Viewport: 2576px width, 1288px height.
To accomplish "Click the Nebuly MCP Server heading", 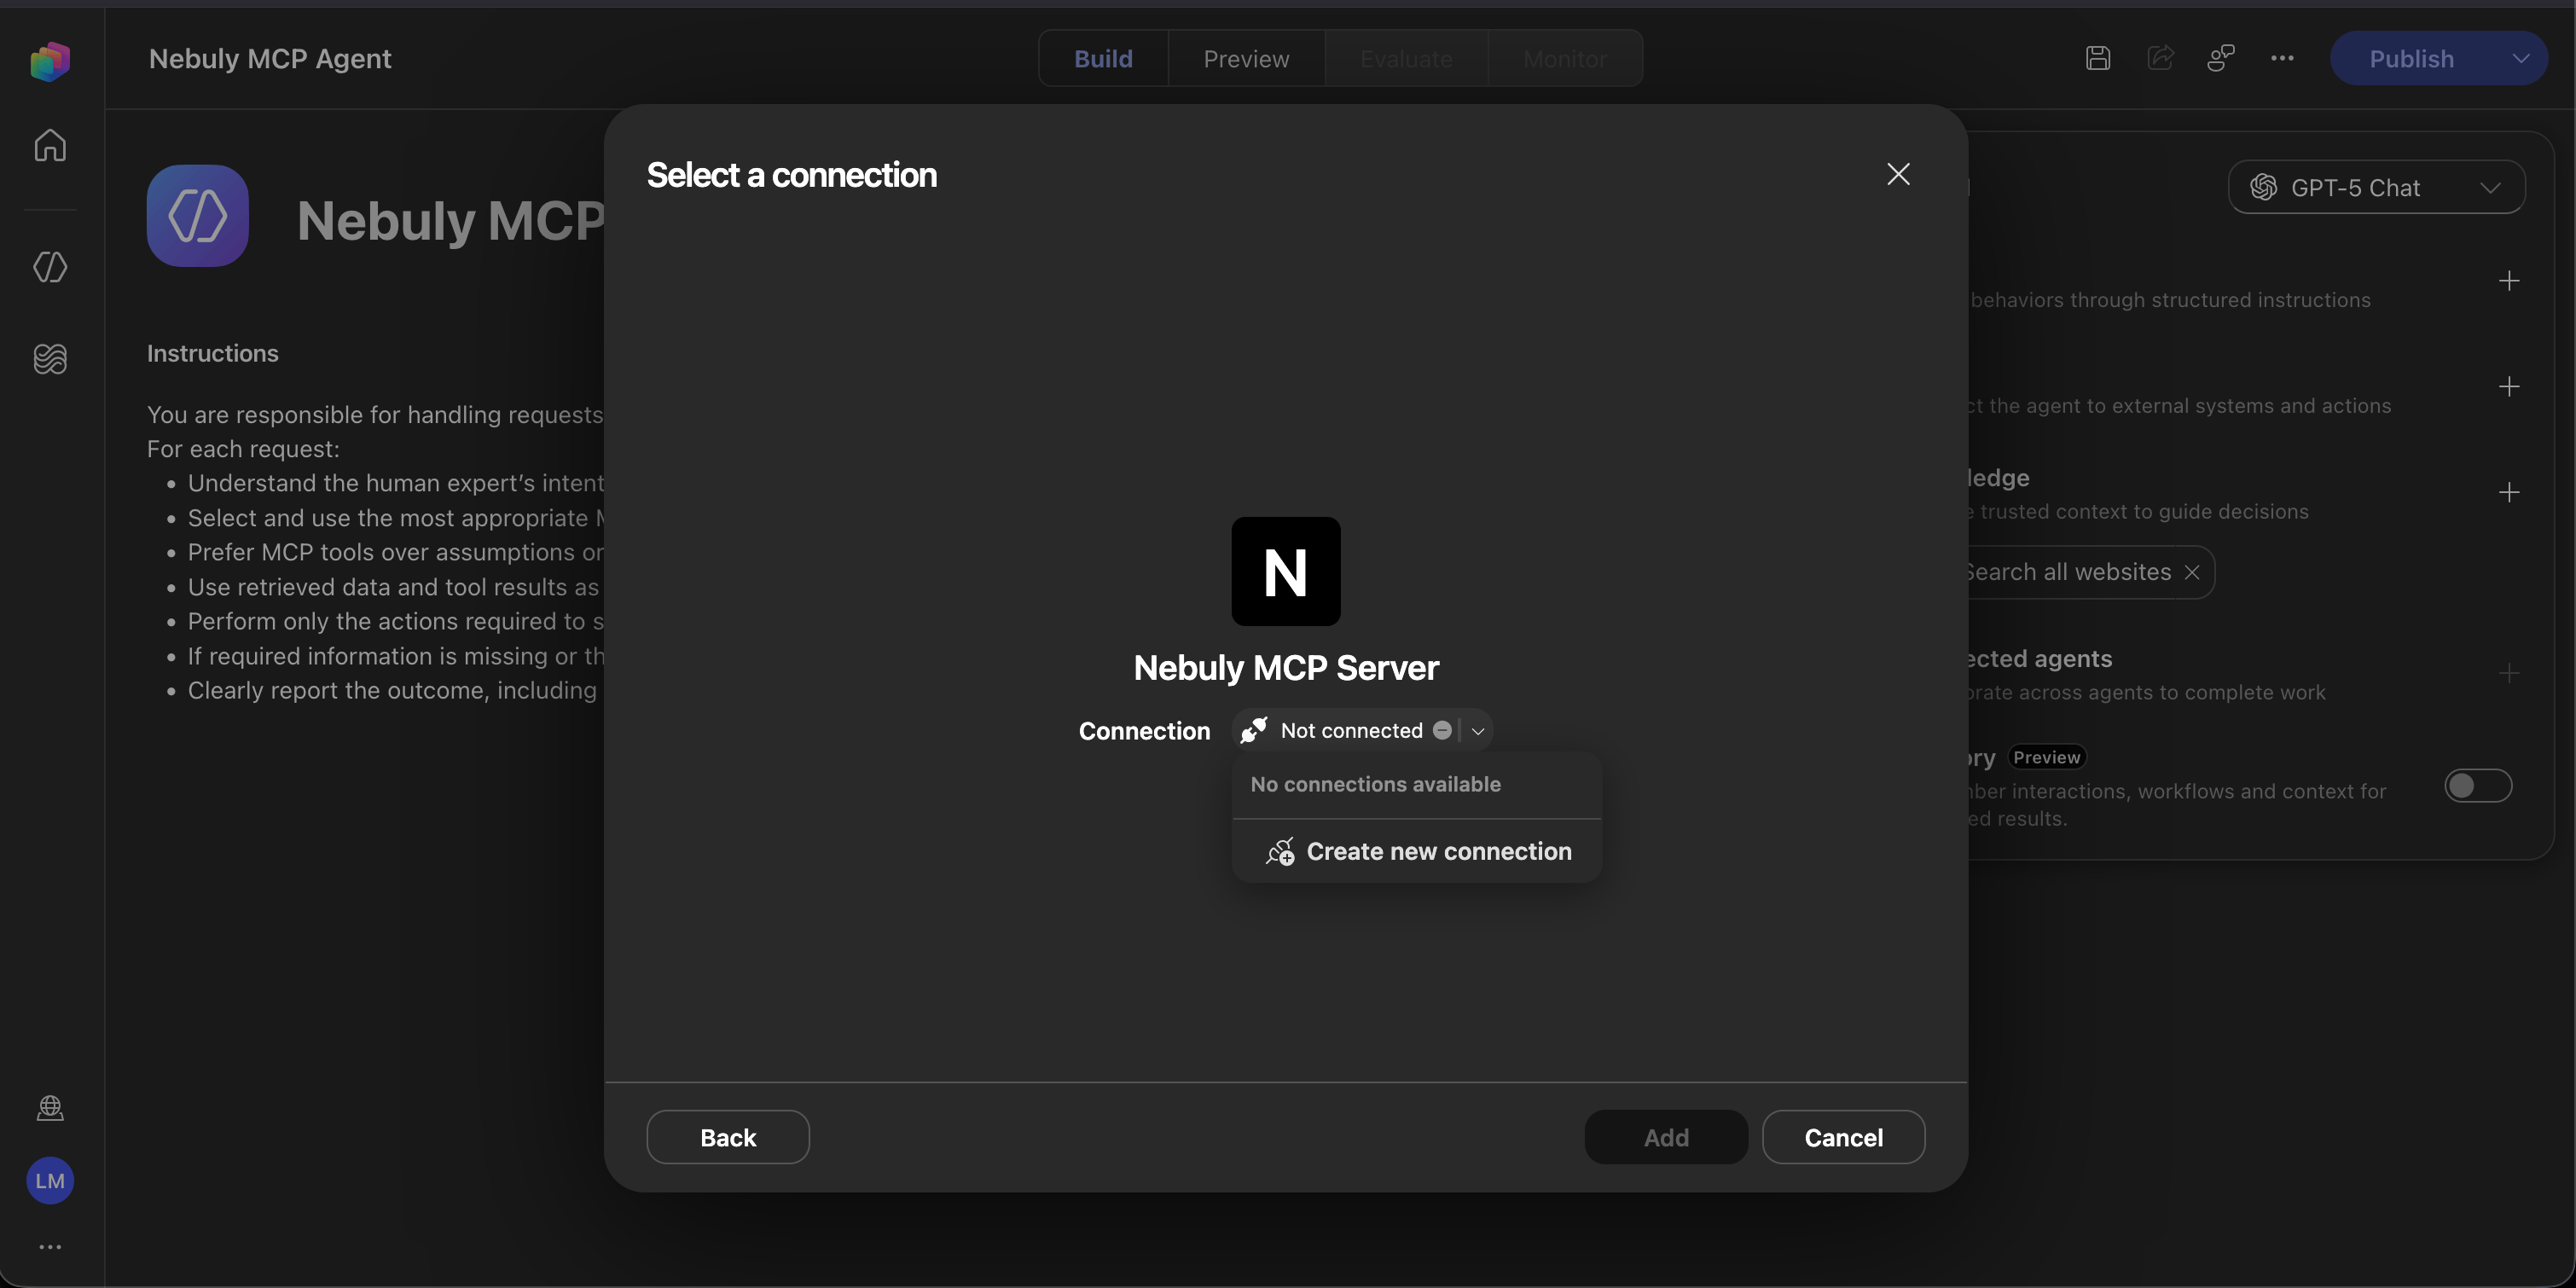I will 1286,667.
